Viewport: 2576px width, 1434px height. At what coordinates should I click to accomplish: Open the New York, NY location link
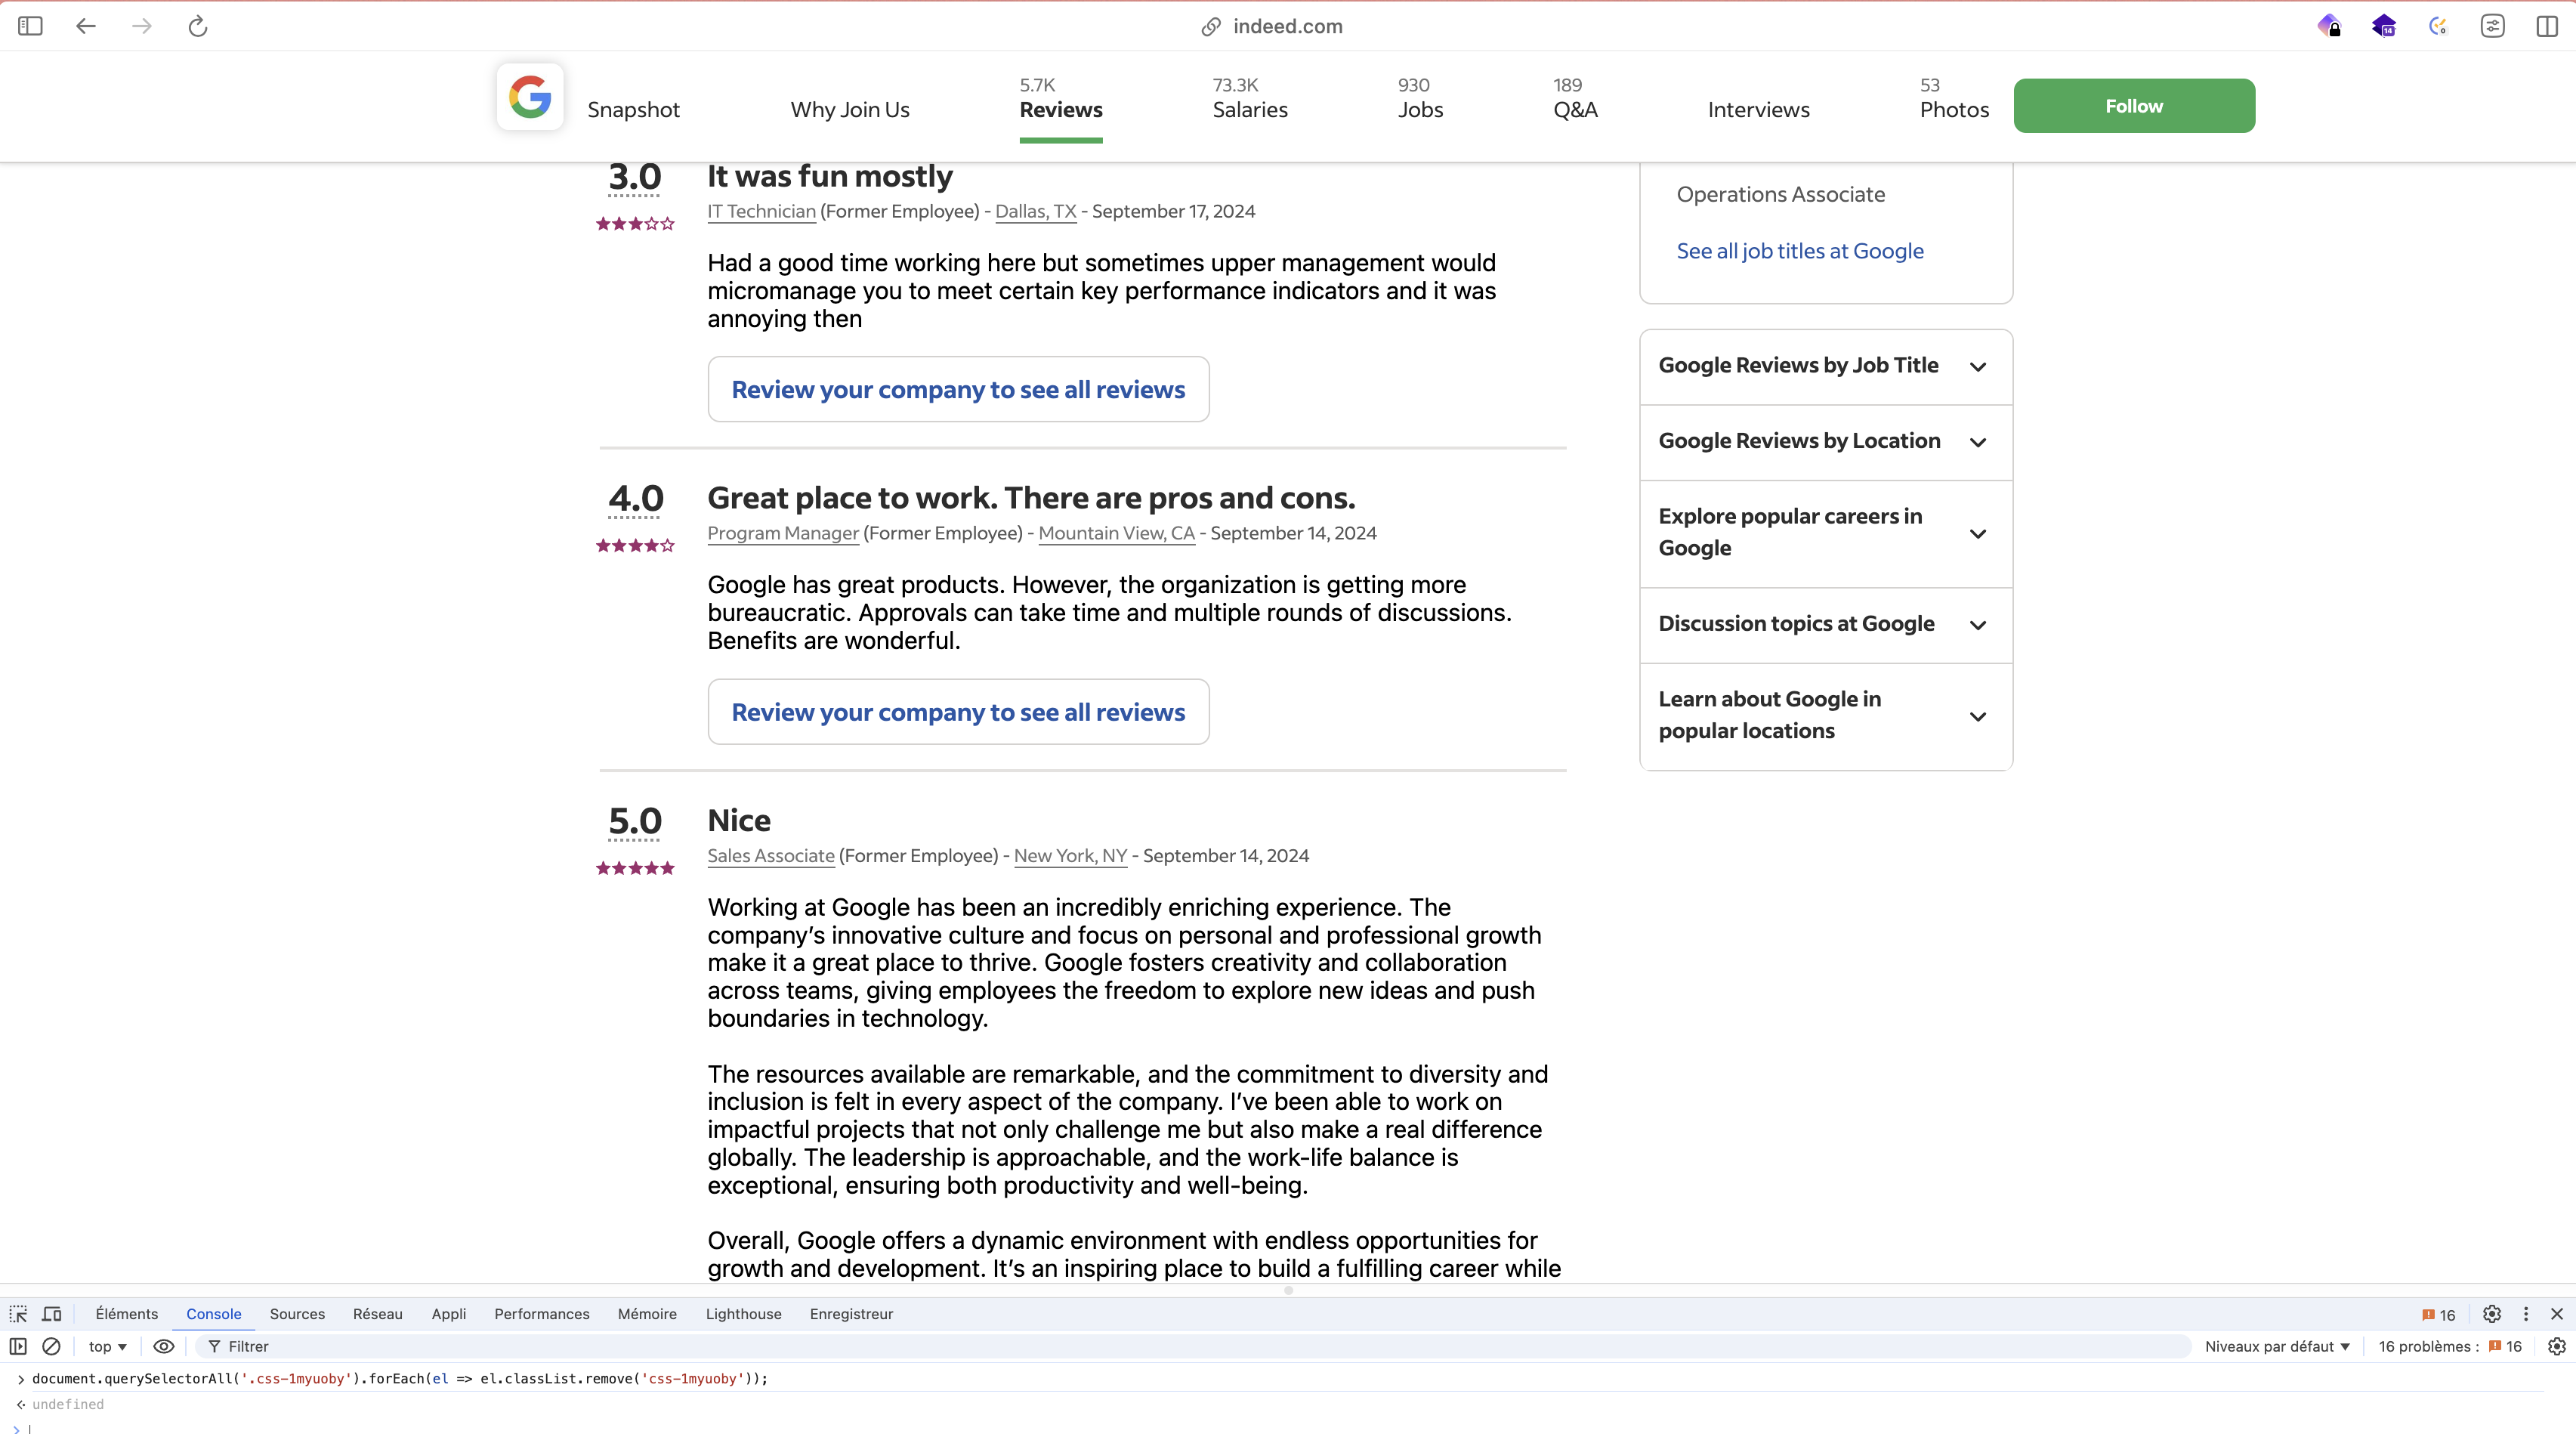click(x=1071, y=856)
